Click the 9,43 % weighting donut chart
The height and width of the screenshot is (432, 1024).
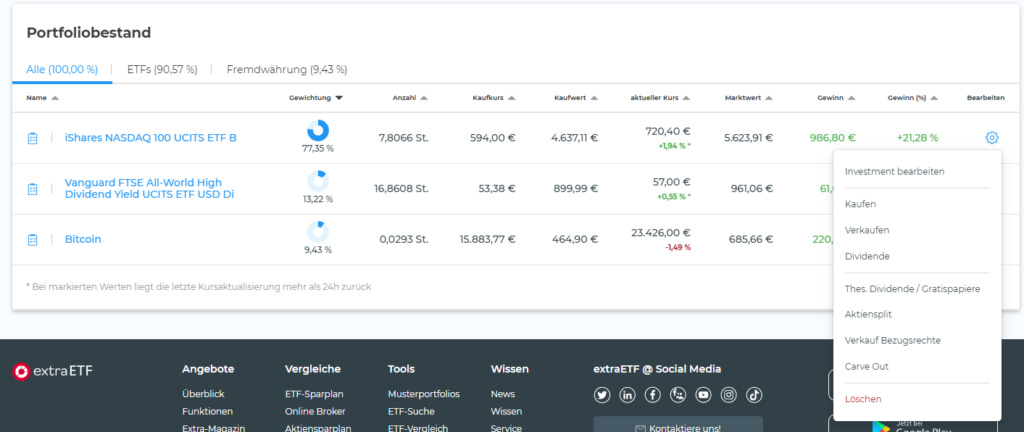coord(318,232)
